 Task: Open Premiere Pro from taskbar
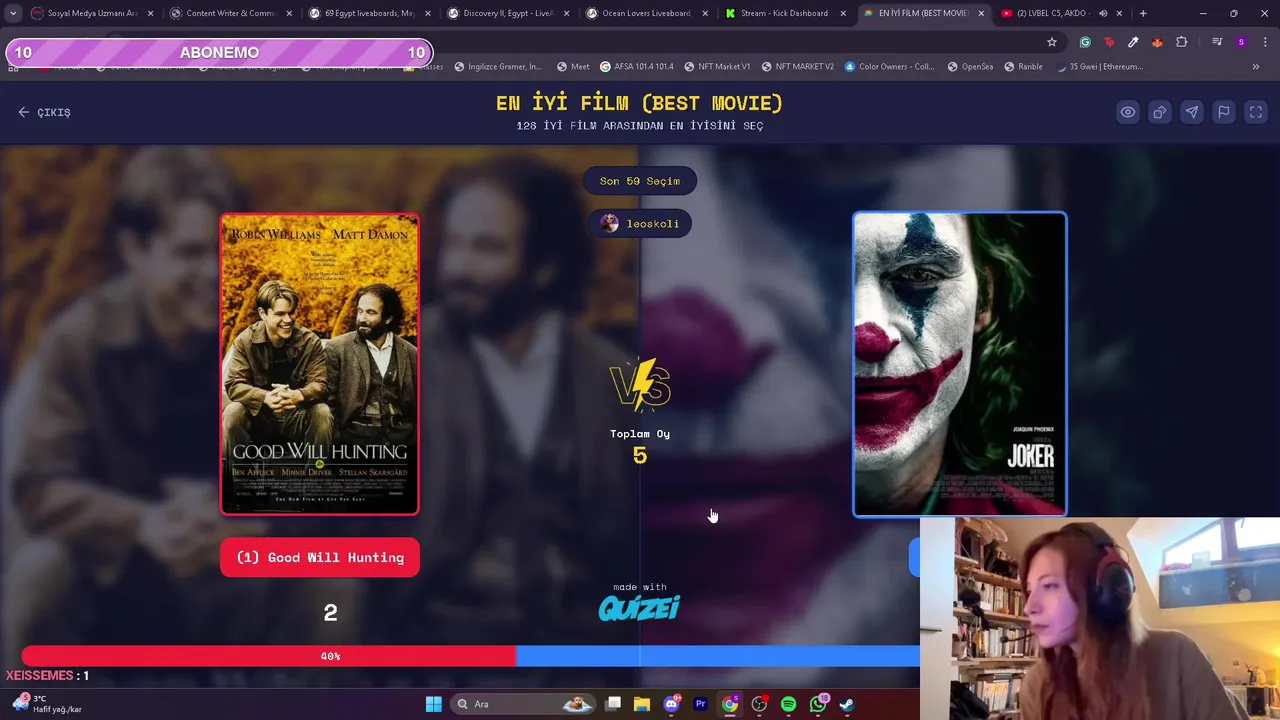[701, 704]
